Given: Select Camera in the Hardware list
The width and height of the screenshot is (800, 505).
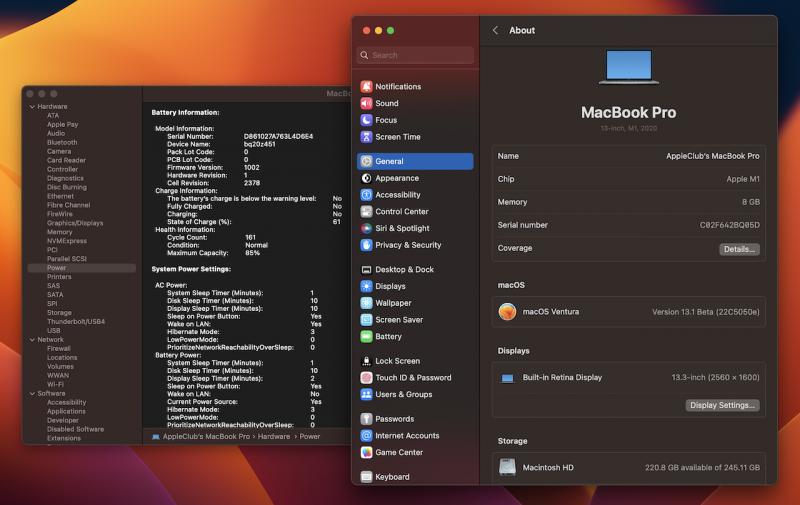Looking at the screenshot, I should pos(59,152).
